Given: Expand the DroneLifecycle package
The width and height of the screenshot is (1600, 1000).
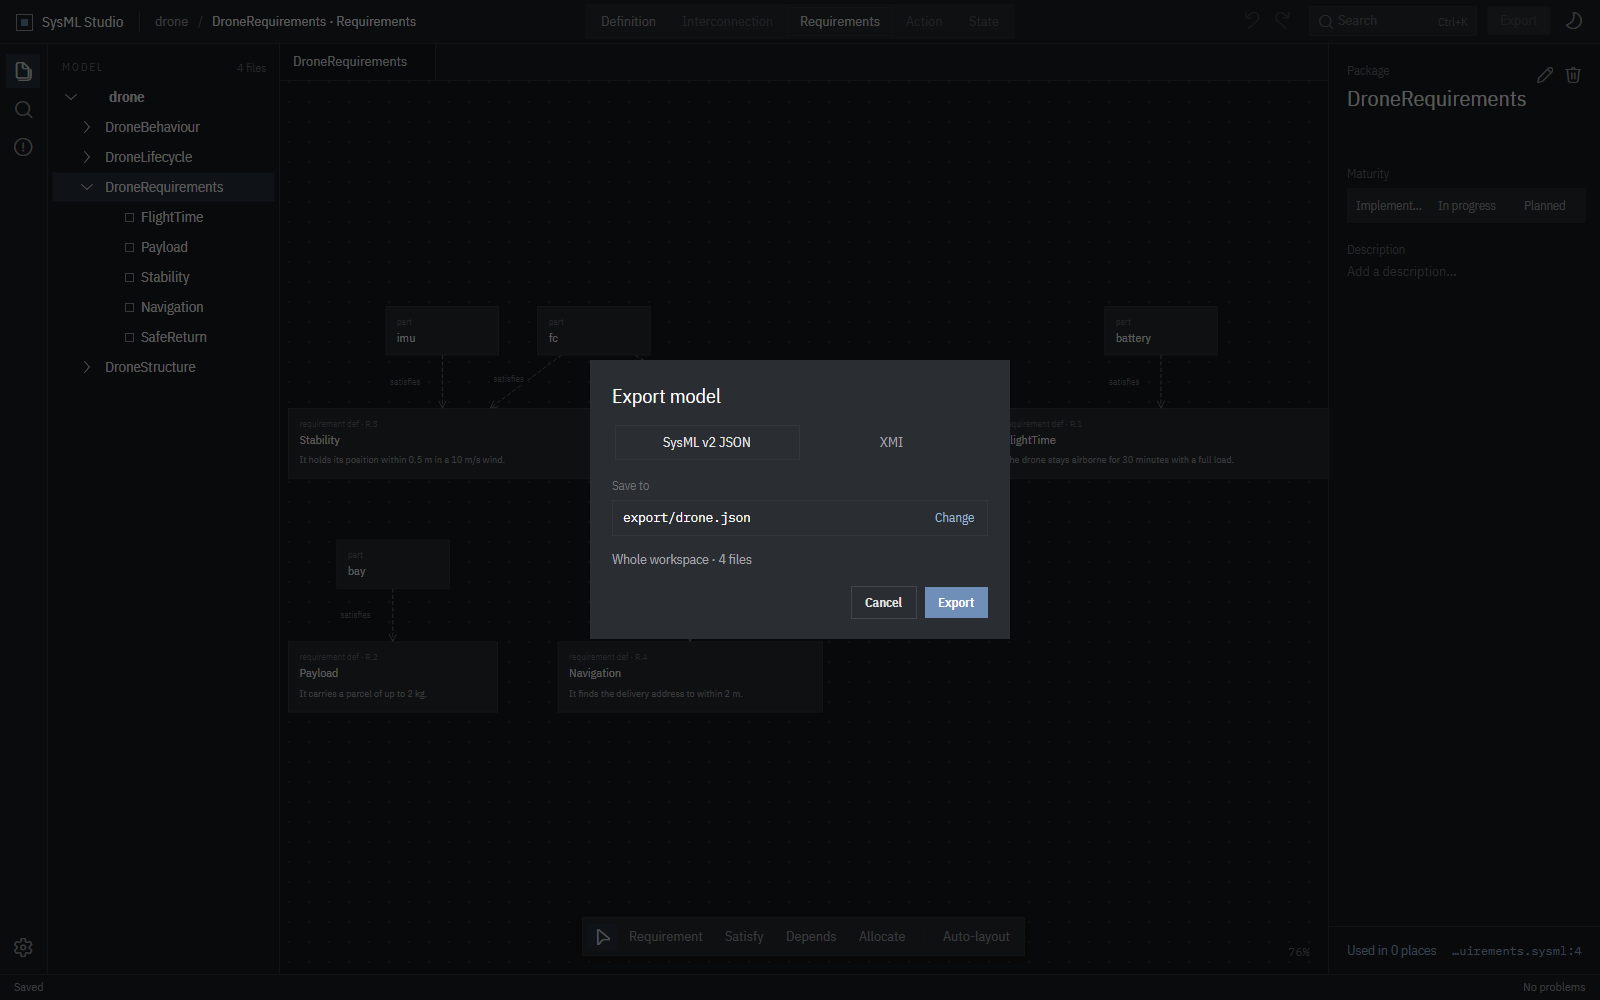Looking at the screenshot, I should [87, 157].
